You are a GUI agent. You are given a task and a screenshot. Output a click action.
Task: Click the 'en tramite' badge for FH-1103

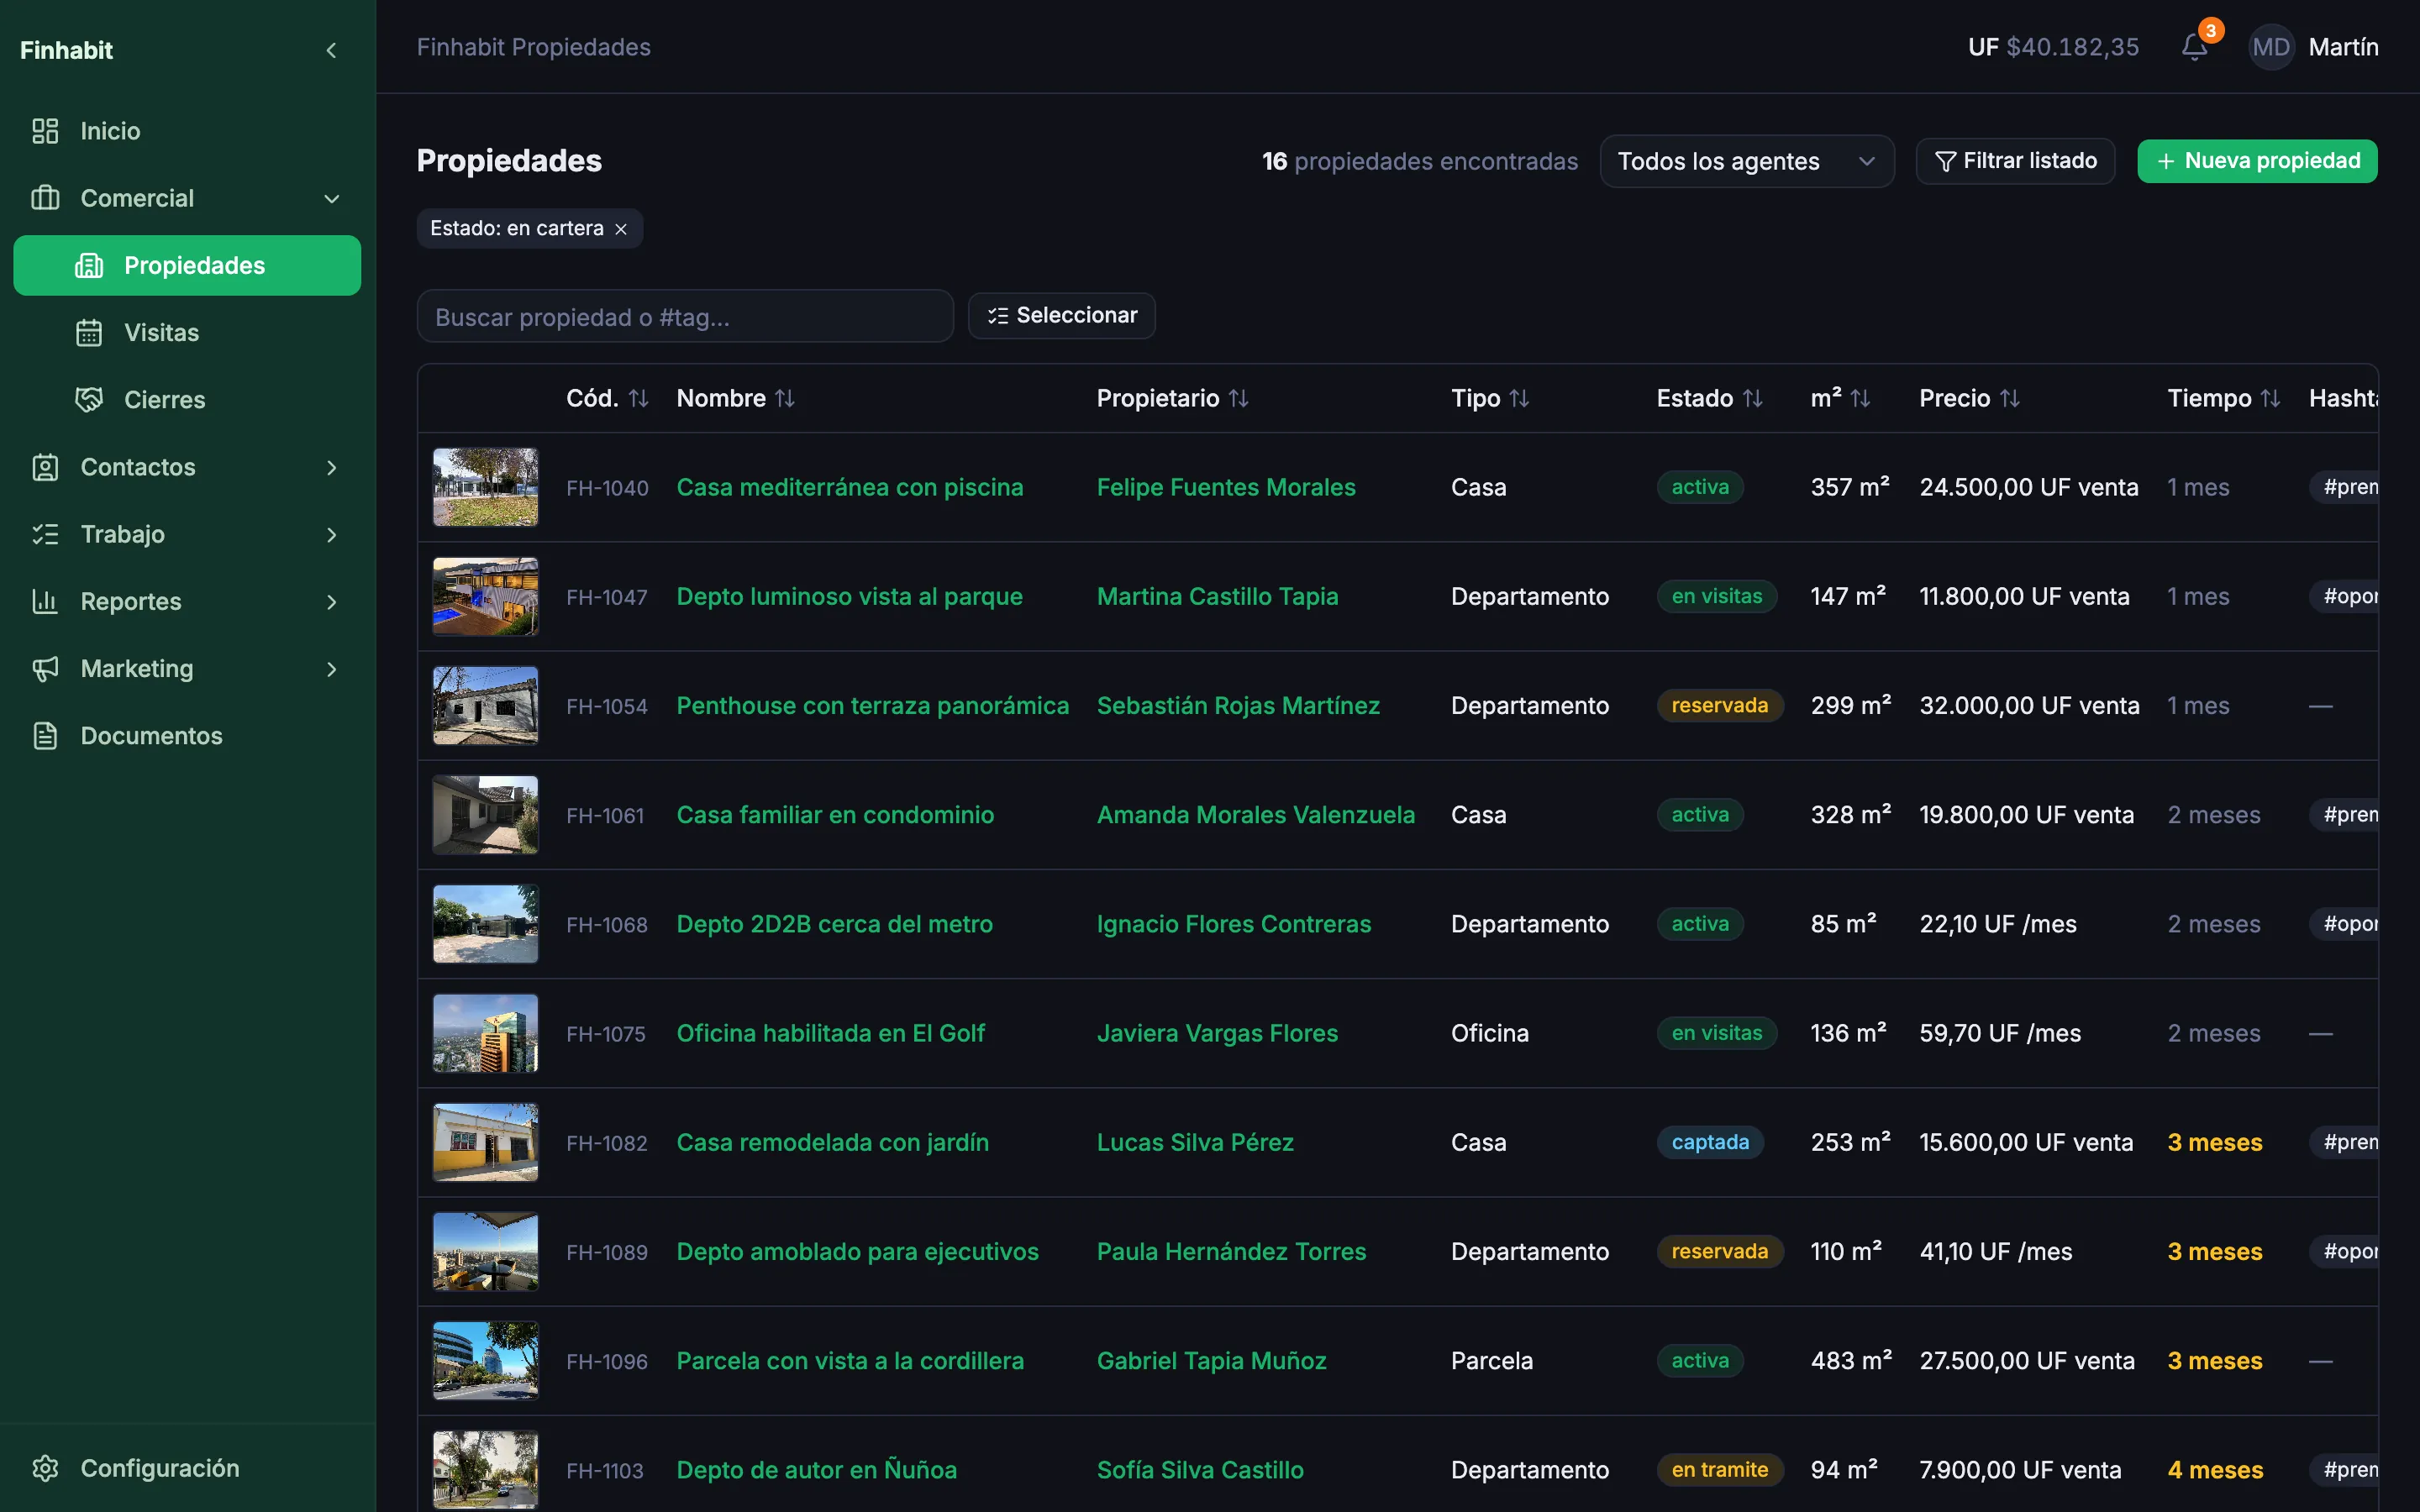click(x=1720, y=1470)
